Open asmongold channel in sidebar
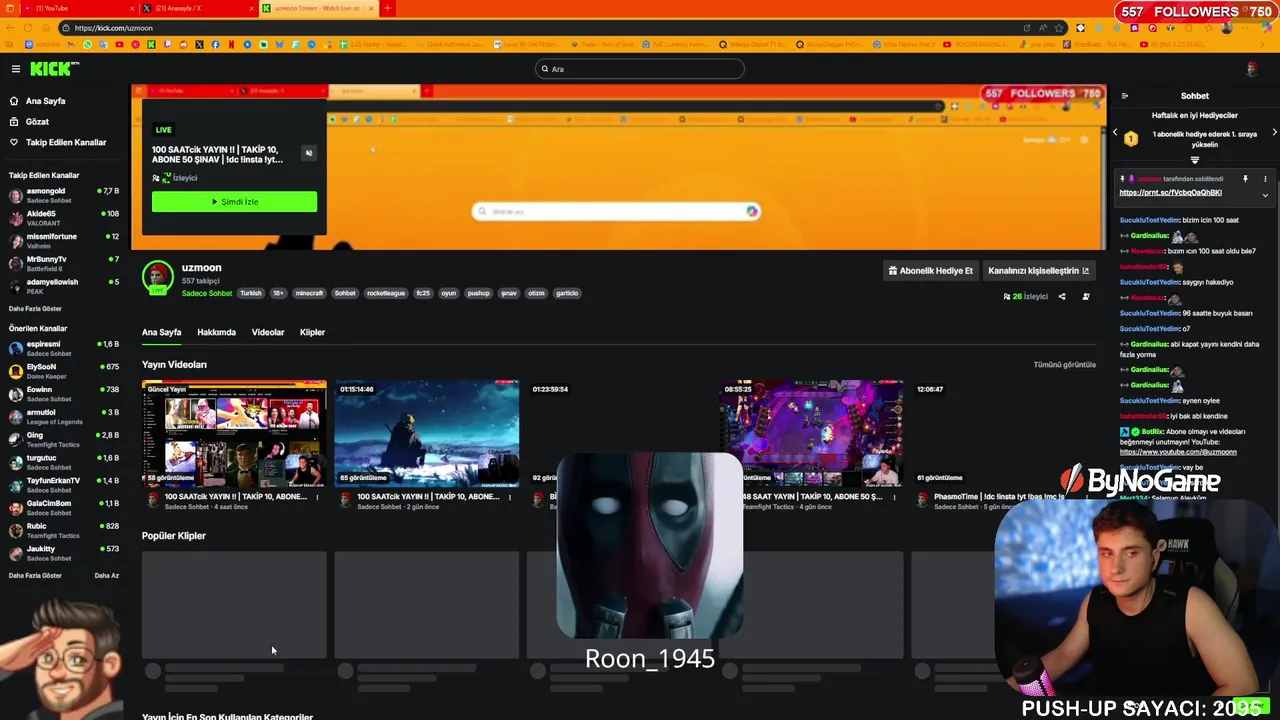Viewport: 1280px width, 720px height. tap(62, 195)
